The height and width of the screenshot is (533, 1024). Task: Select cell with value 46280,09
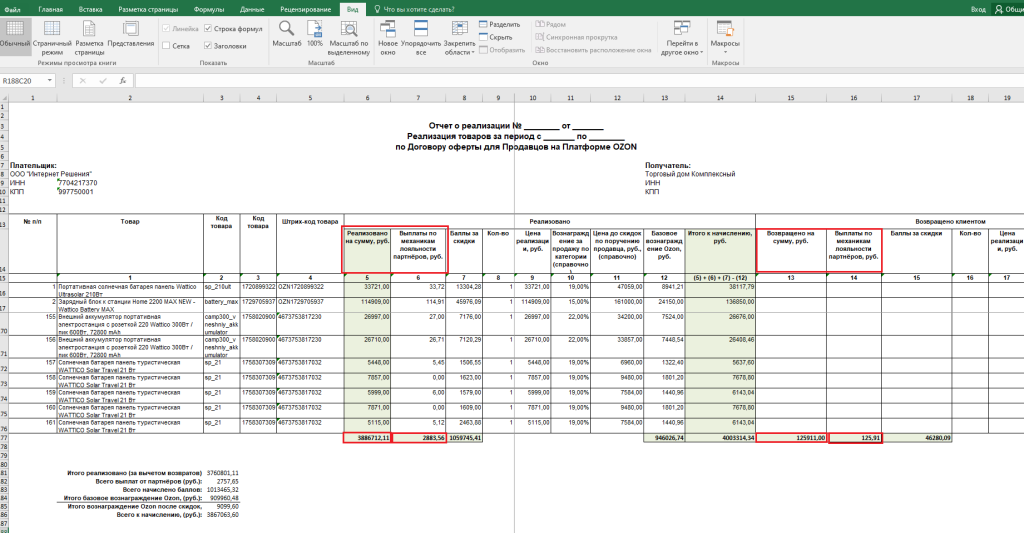pos(916,438)
